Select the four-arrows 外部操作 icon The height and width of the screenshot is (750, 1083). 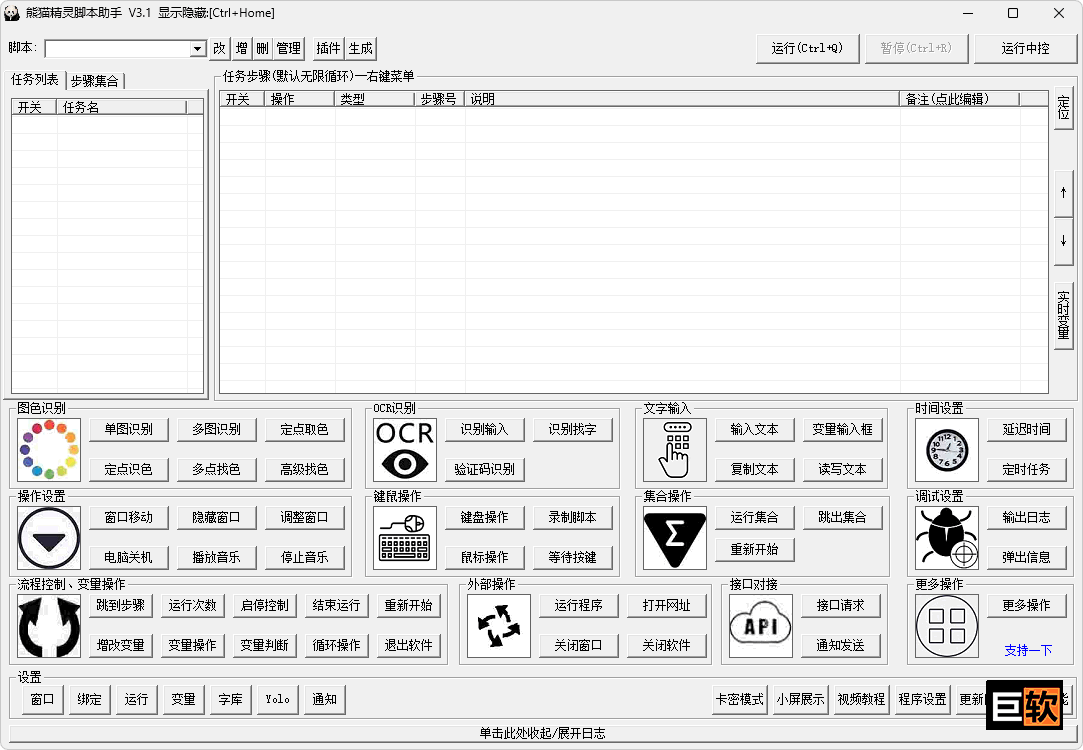tap(497, 626)
